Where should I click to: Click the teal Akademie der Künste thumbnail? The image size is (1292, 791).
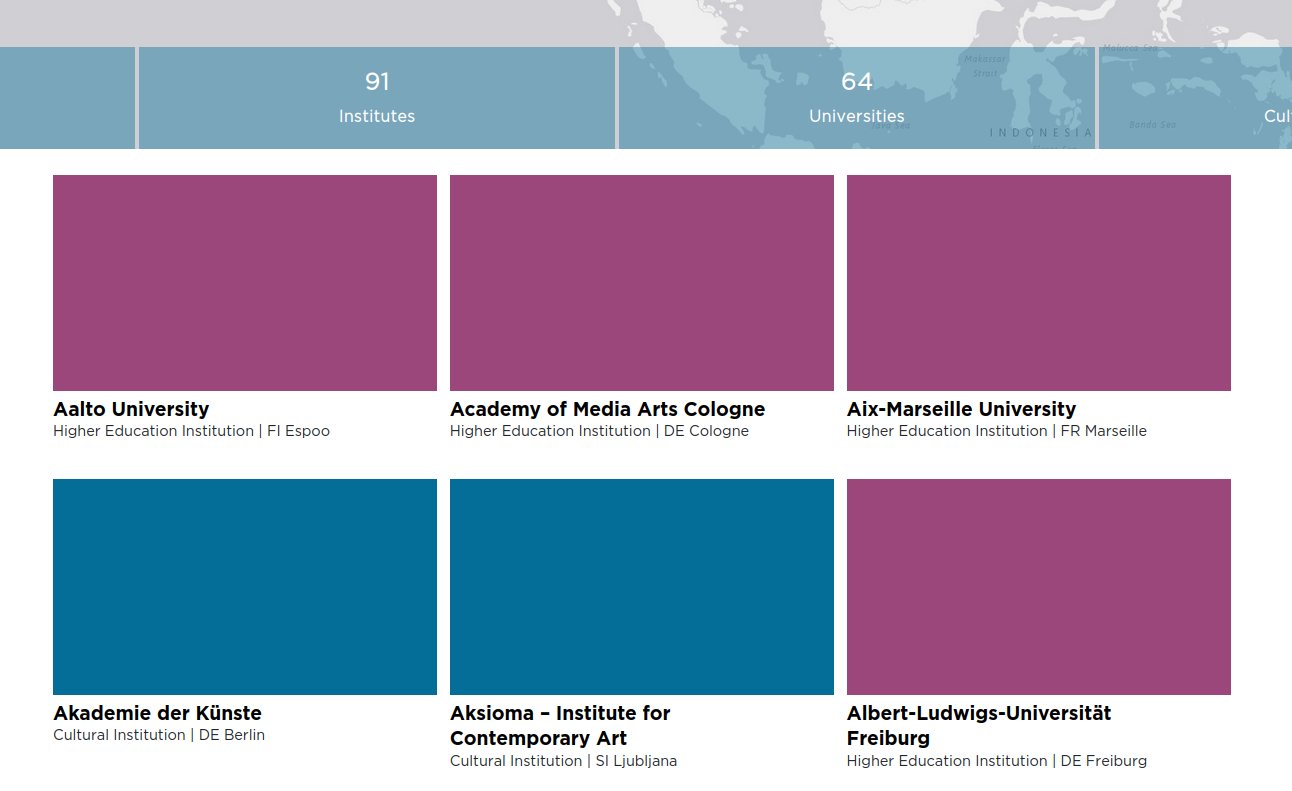tap(244, 587)
